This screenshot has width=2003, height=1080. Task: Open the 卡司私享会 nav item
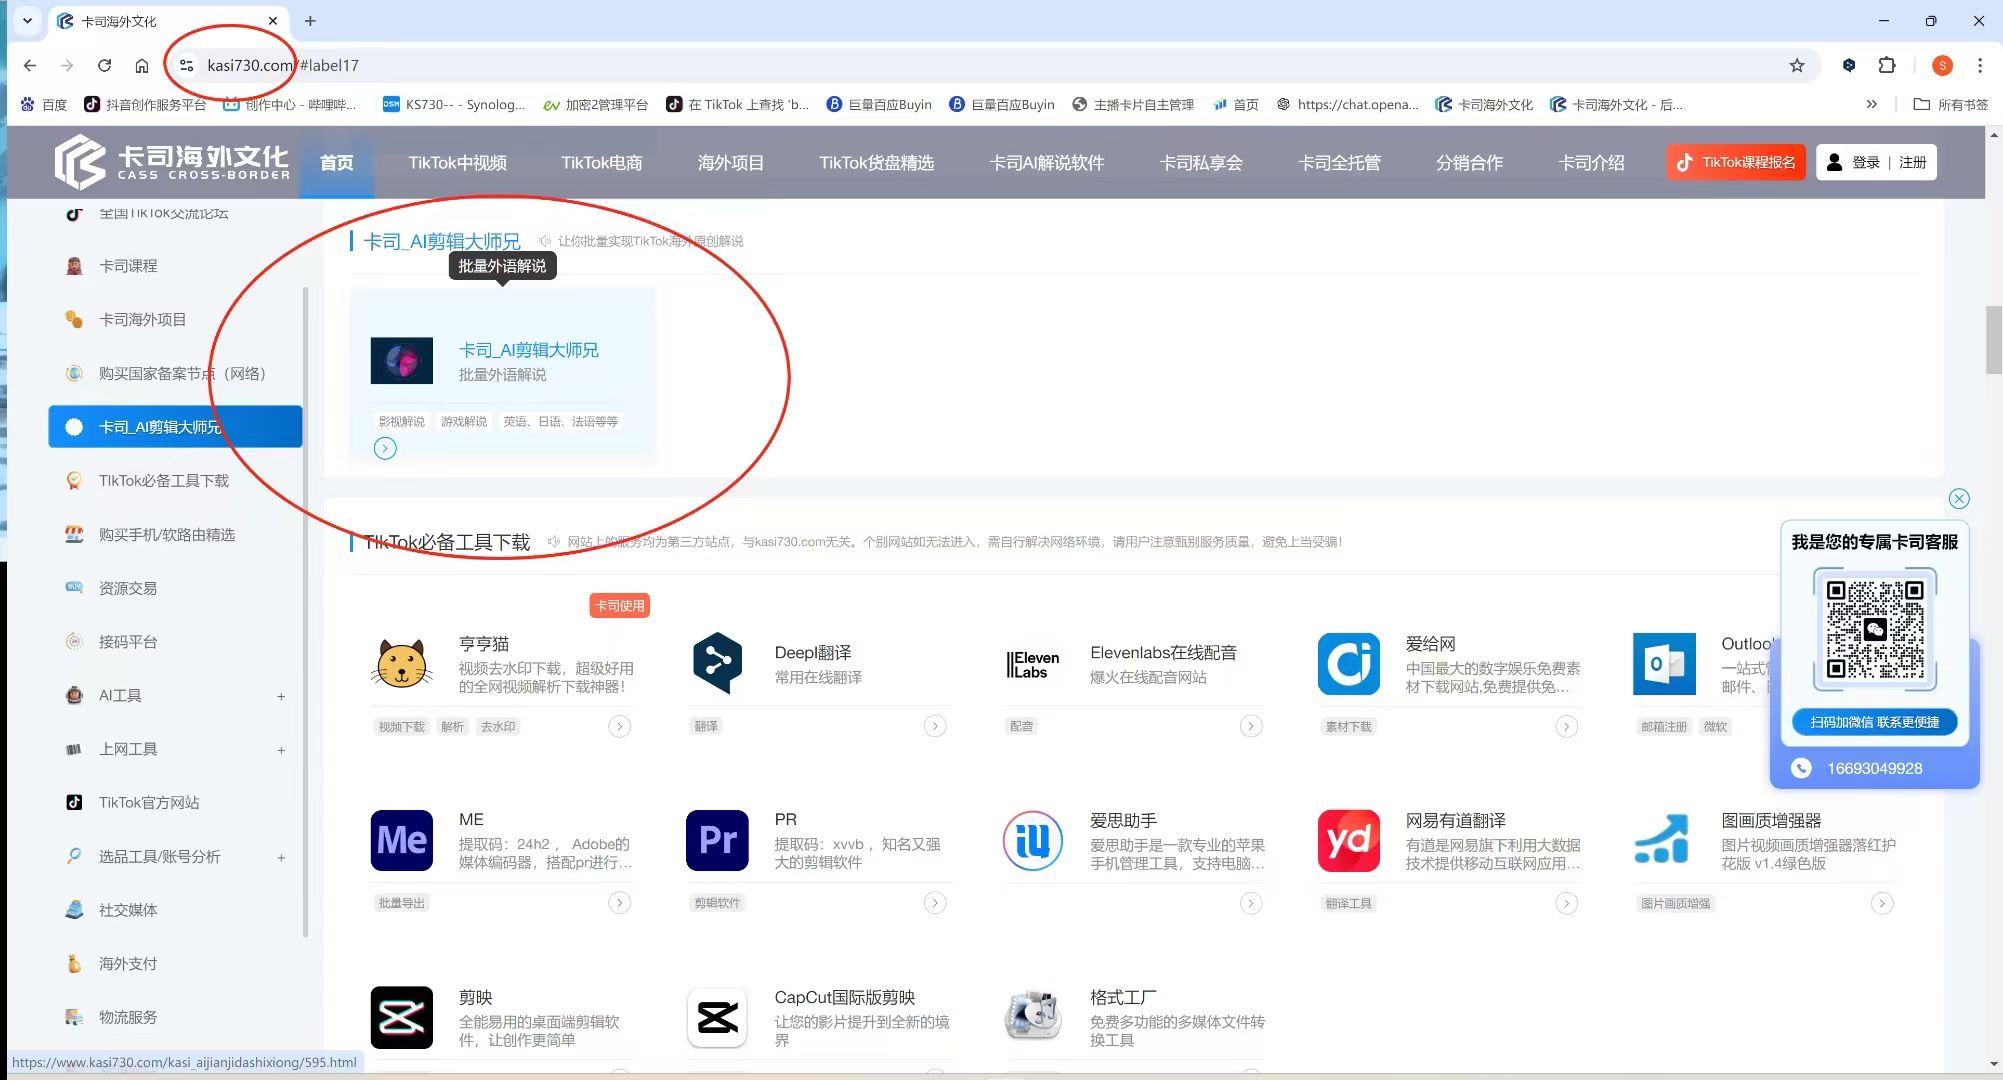[x=1201, y=162]
